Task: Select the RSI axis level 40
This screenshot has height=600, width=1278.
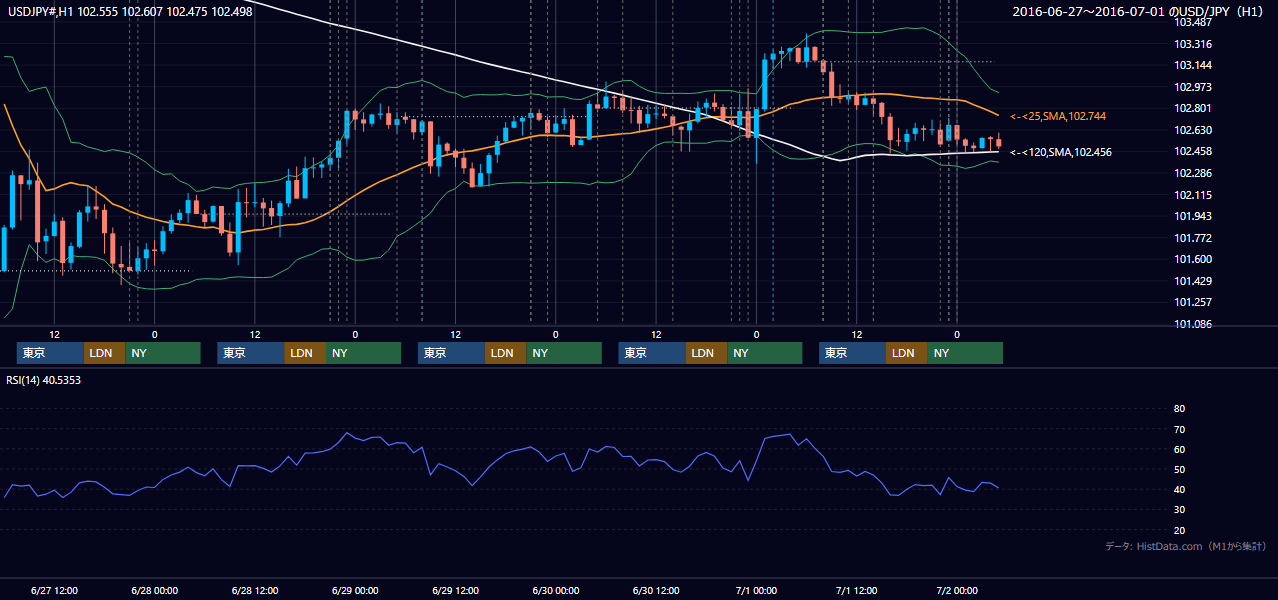Action: coord(1179,489)
